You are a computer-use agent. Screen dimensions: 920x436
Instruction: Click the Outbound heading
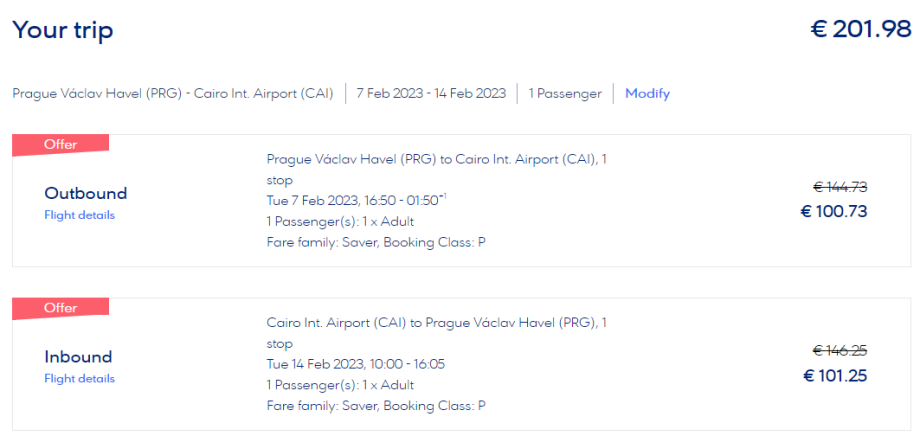86,193
